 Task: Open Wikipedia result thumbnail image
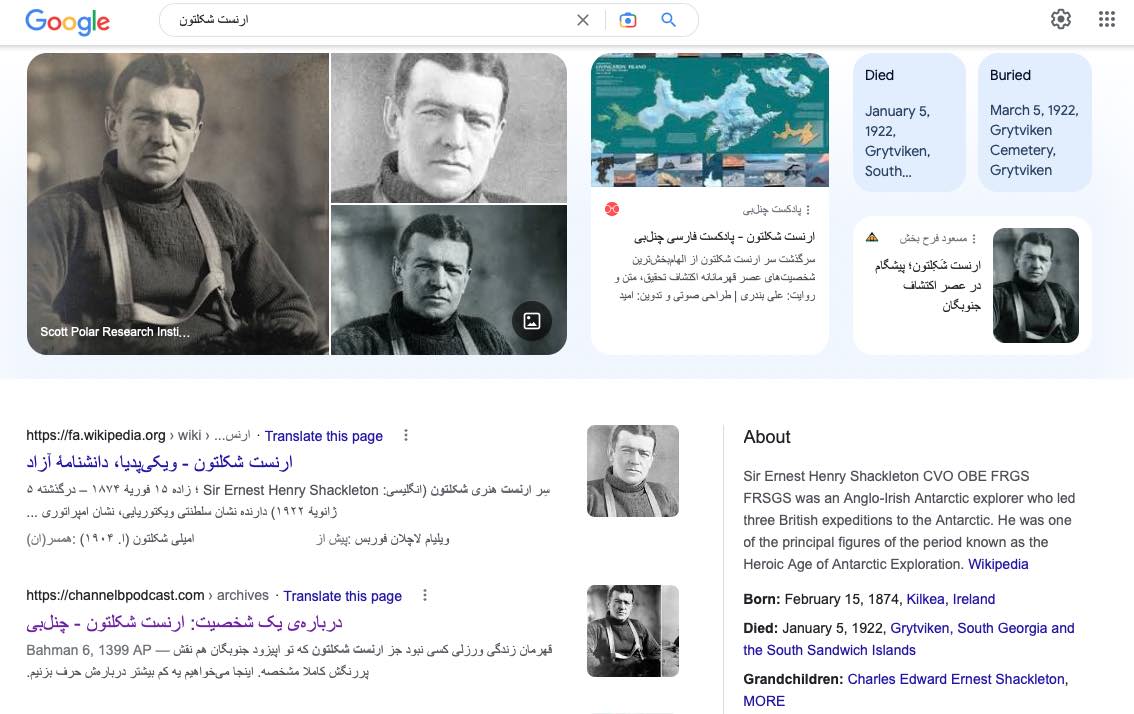point(633,471)
